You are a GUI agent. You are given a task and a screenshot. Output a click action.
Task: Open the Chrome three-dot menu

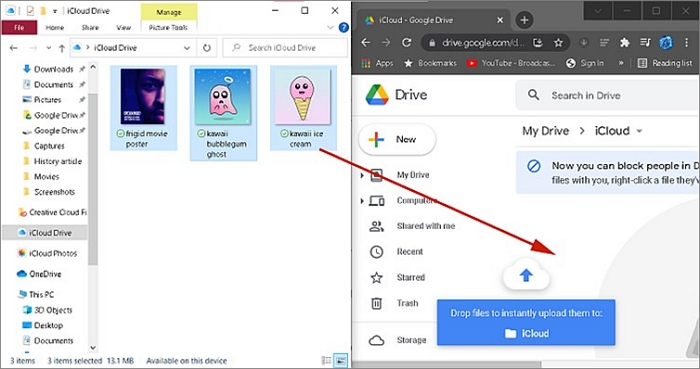[687, 43]
